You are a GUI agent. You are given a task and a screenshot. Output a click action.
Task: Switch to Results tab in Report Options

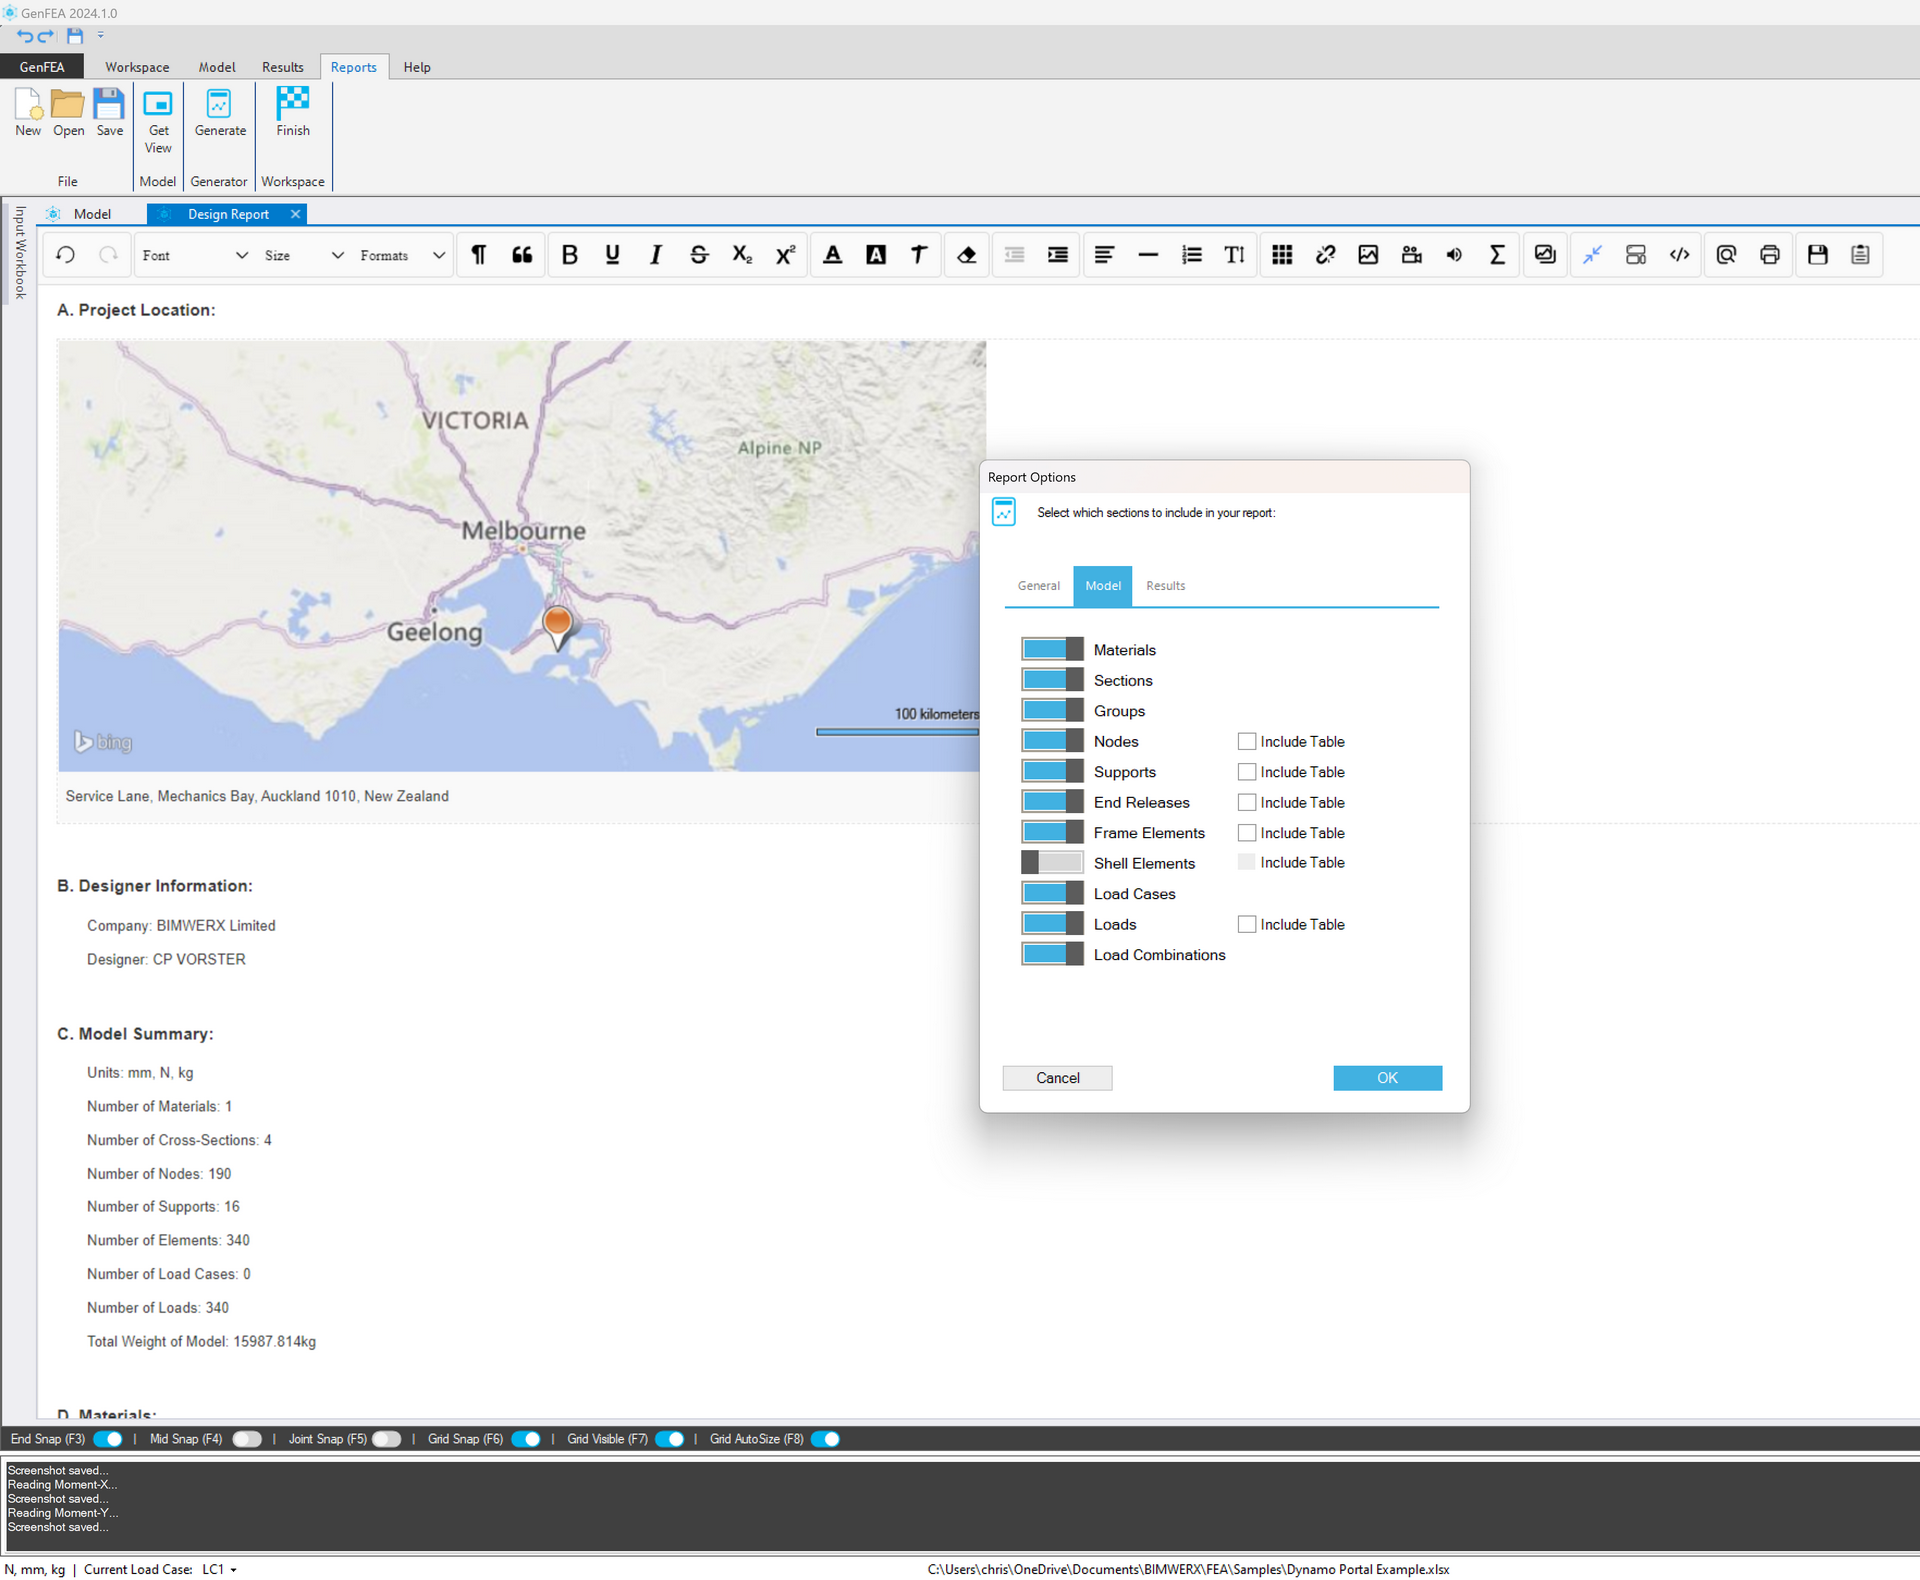[1165, 586]
